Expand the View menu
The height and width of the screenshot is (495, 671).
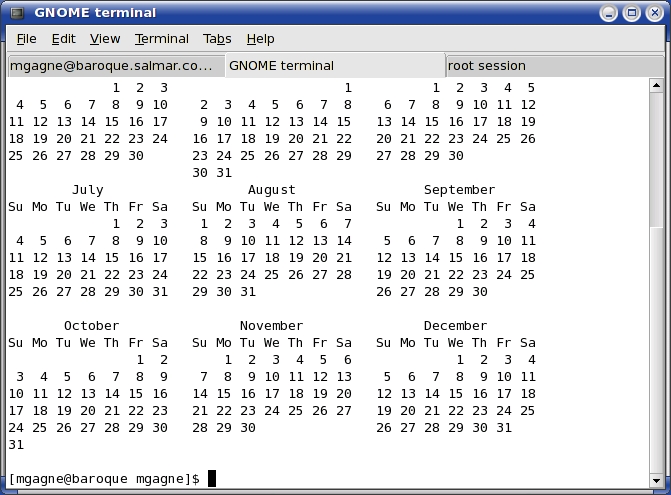click(x=105, y=39)
